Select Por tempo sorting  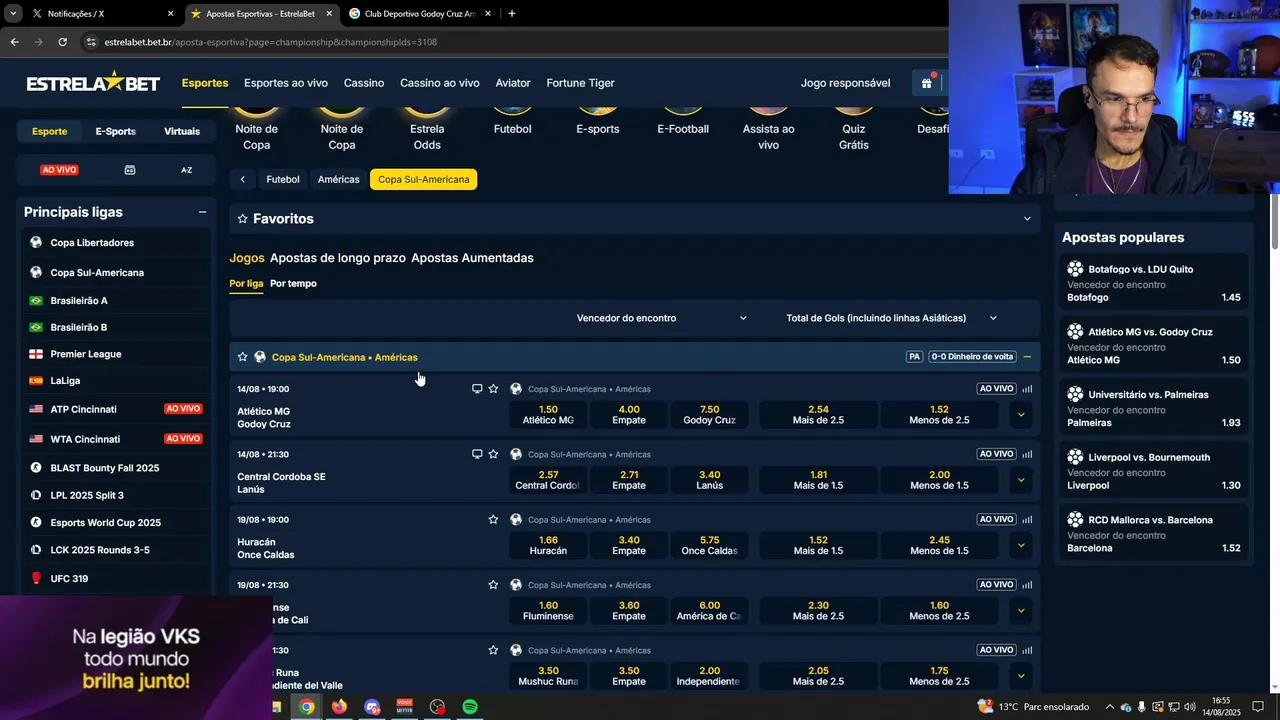293,284
